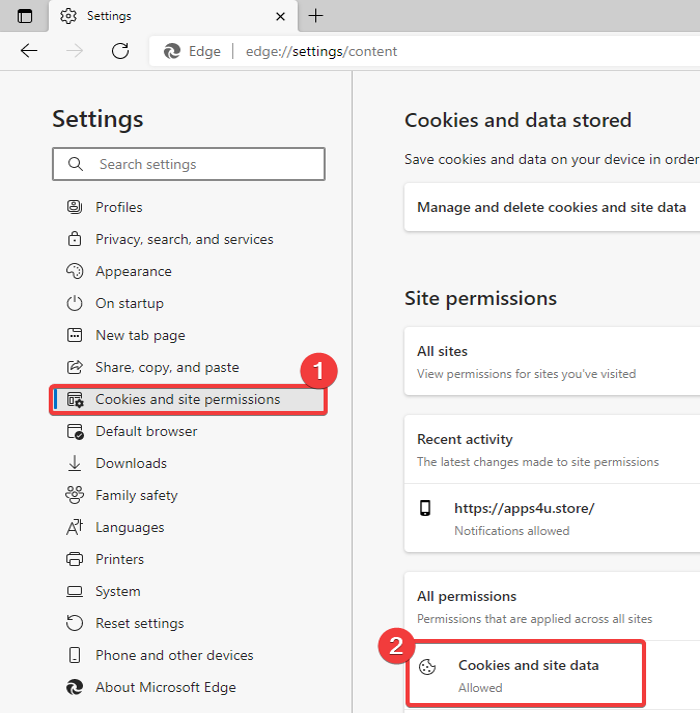Click the Reset settings icon
The image size is (700, 713).
[x=74, y=623]
